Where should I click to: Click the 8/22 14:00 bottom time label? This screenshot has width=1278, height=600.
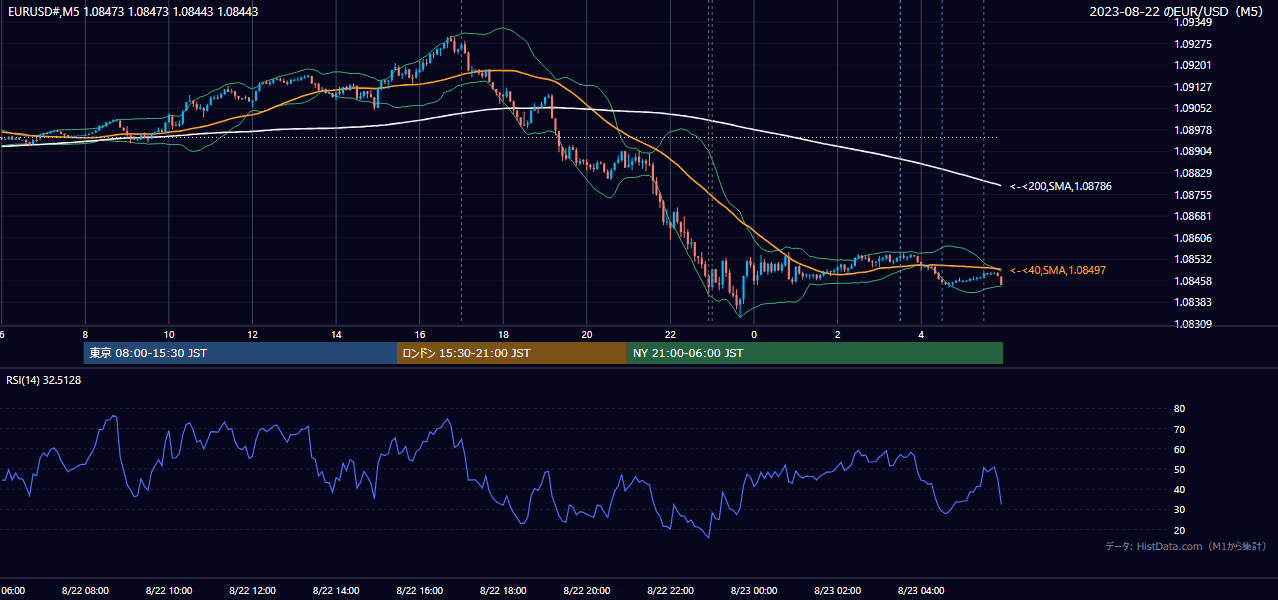click(x=336, y=591)
